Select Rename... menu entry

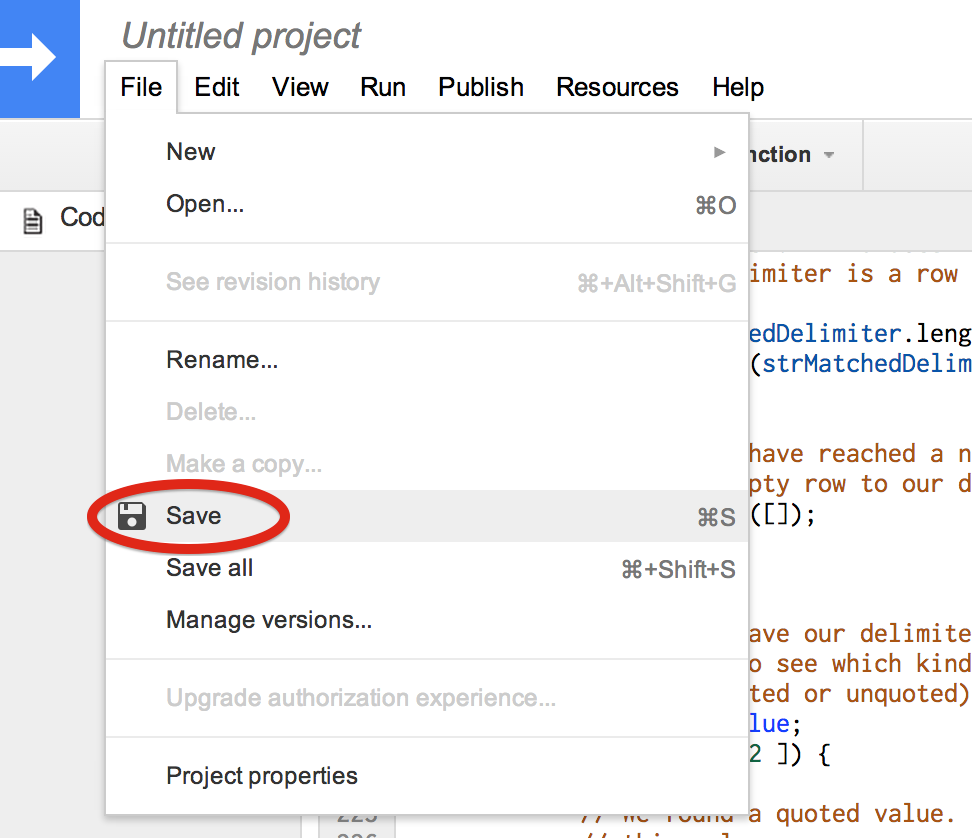point(222,360)
